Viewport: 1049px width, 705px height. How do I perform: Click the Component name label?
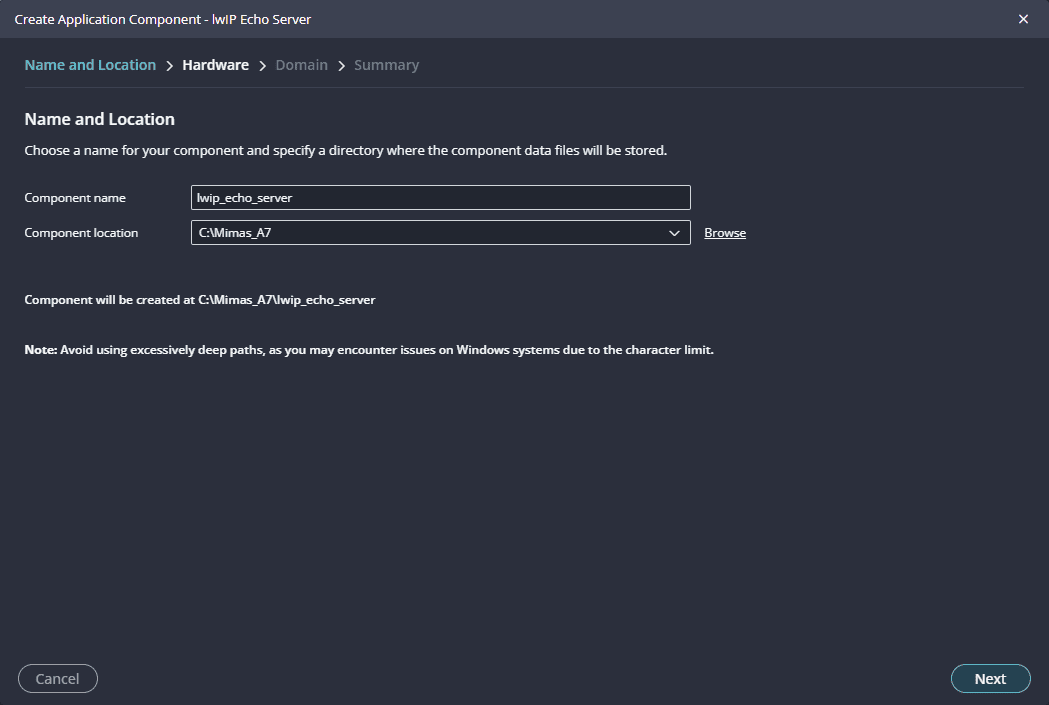click(x=75, y=198)
